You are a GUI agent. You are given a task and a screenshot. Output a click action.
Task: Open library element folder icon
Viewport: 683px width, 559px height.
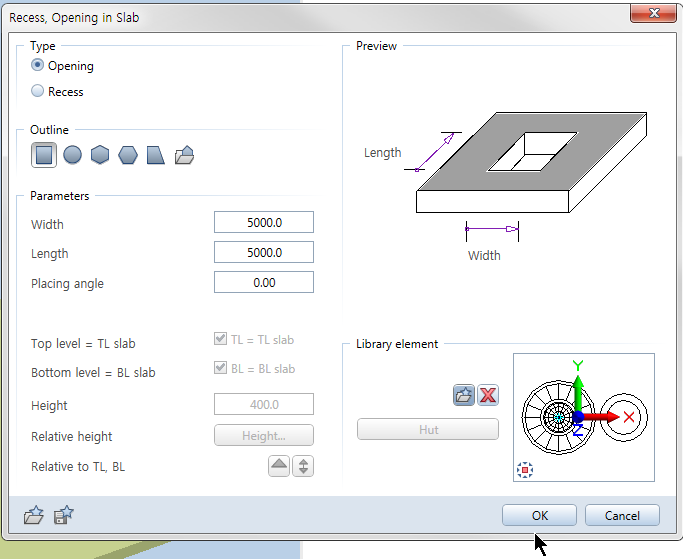[x=463, y=395]
